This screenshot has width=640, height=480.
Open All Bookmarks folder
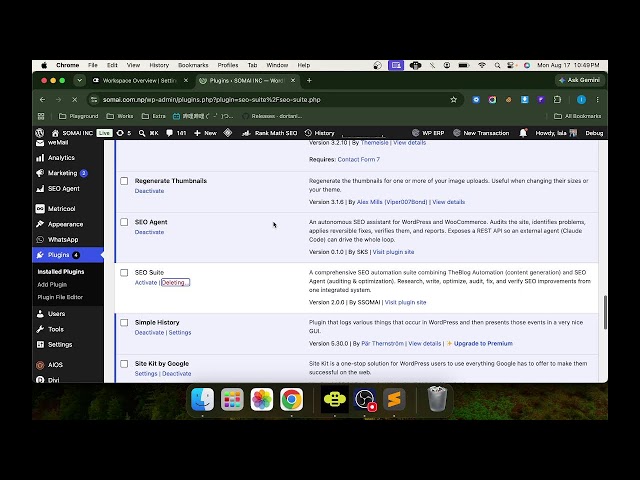coord(578,116)
